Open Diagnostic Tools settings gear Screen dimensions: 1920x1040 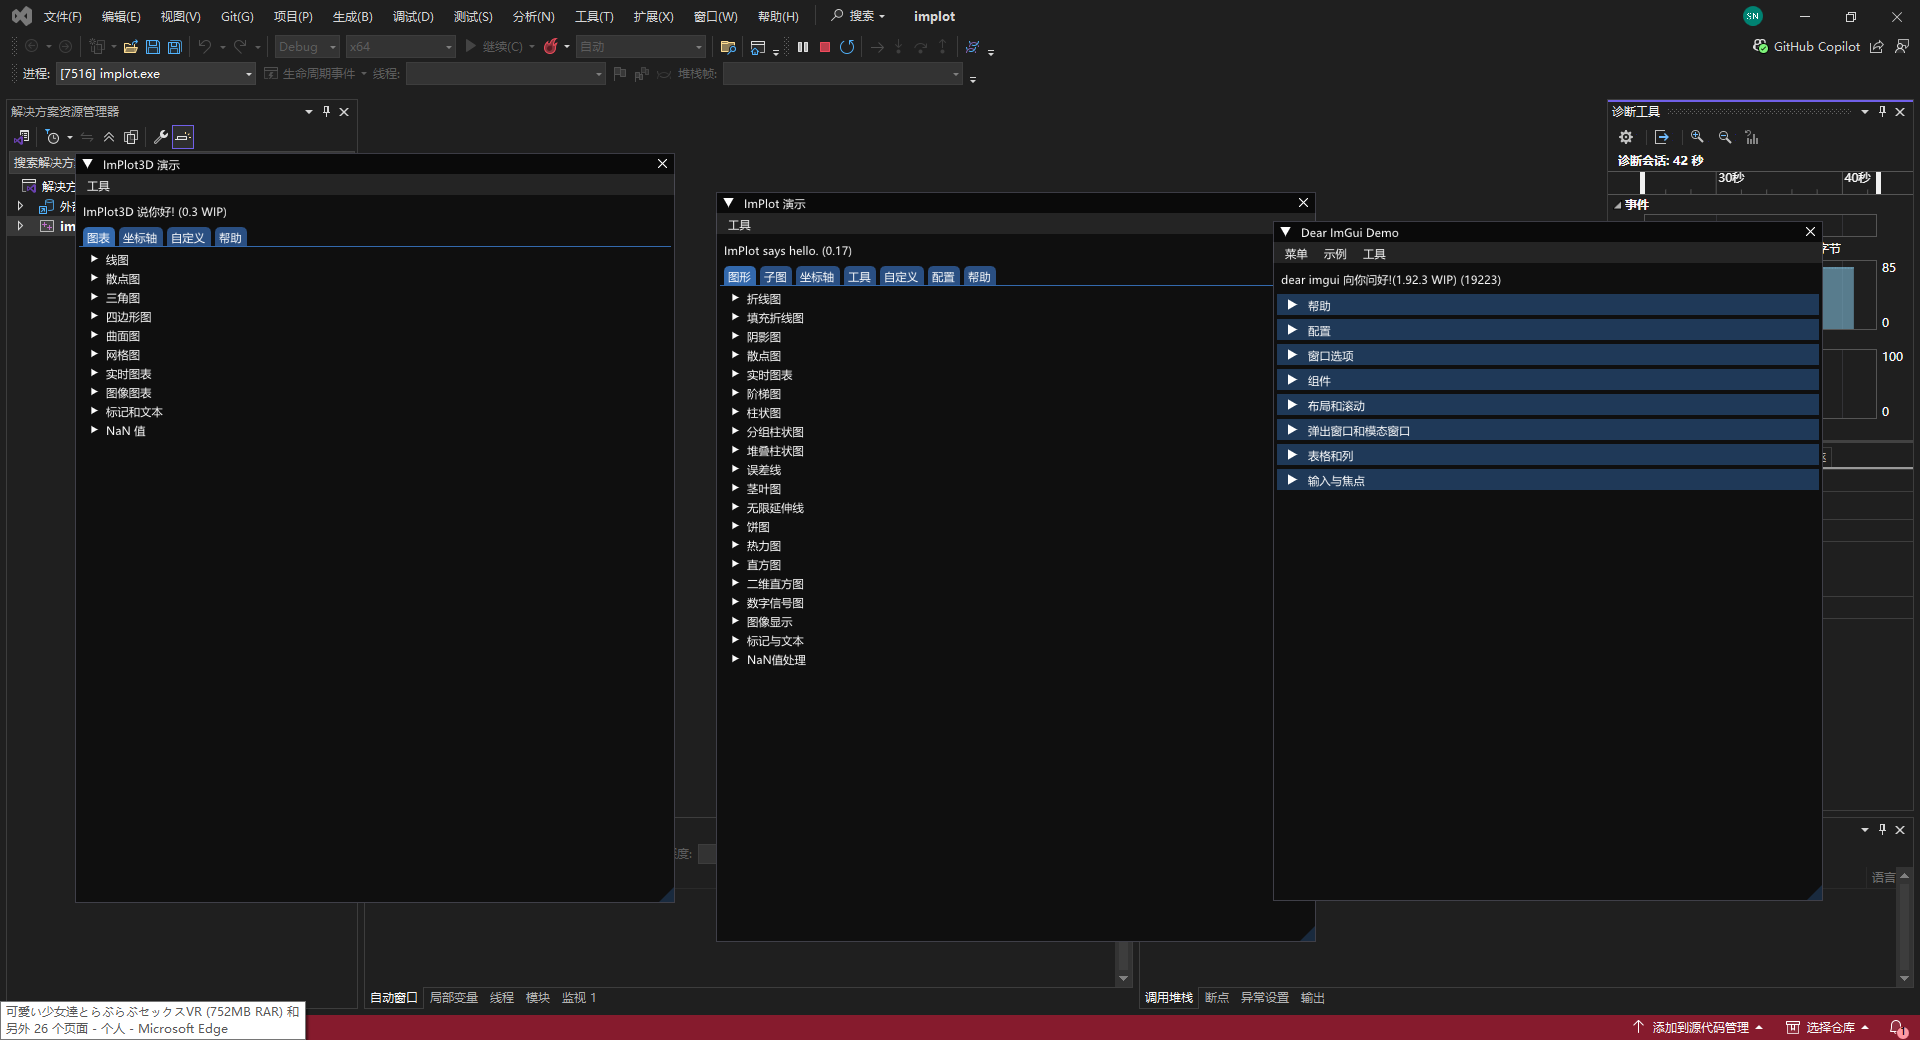click(1626, 137)
